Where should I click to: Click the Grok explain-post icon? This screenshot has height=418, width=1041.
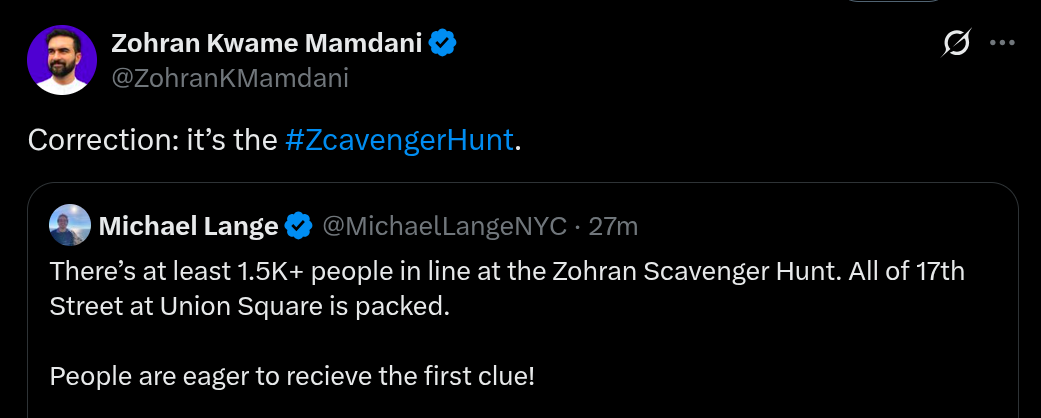956,43
